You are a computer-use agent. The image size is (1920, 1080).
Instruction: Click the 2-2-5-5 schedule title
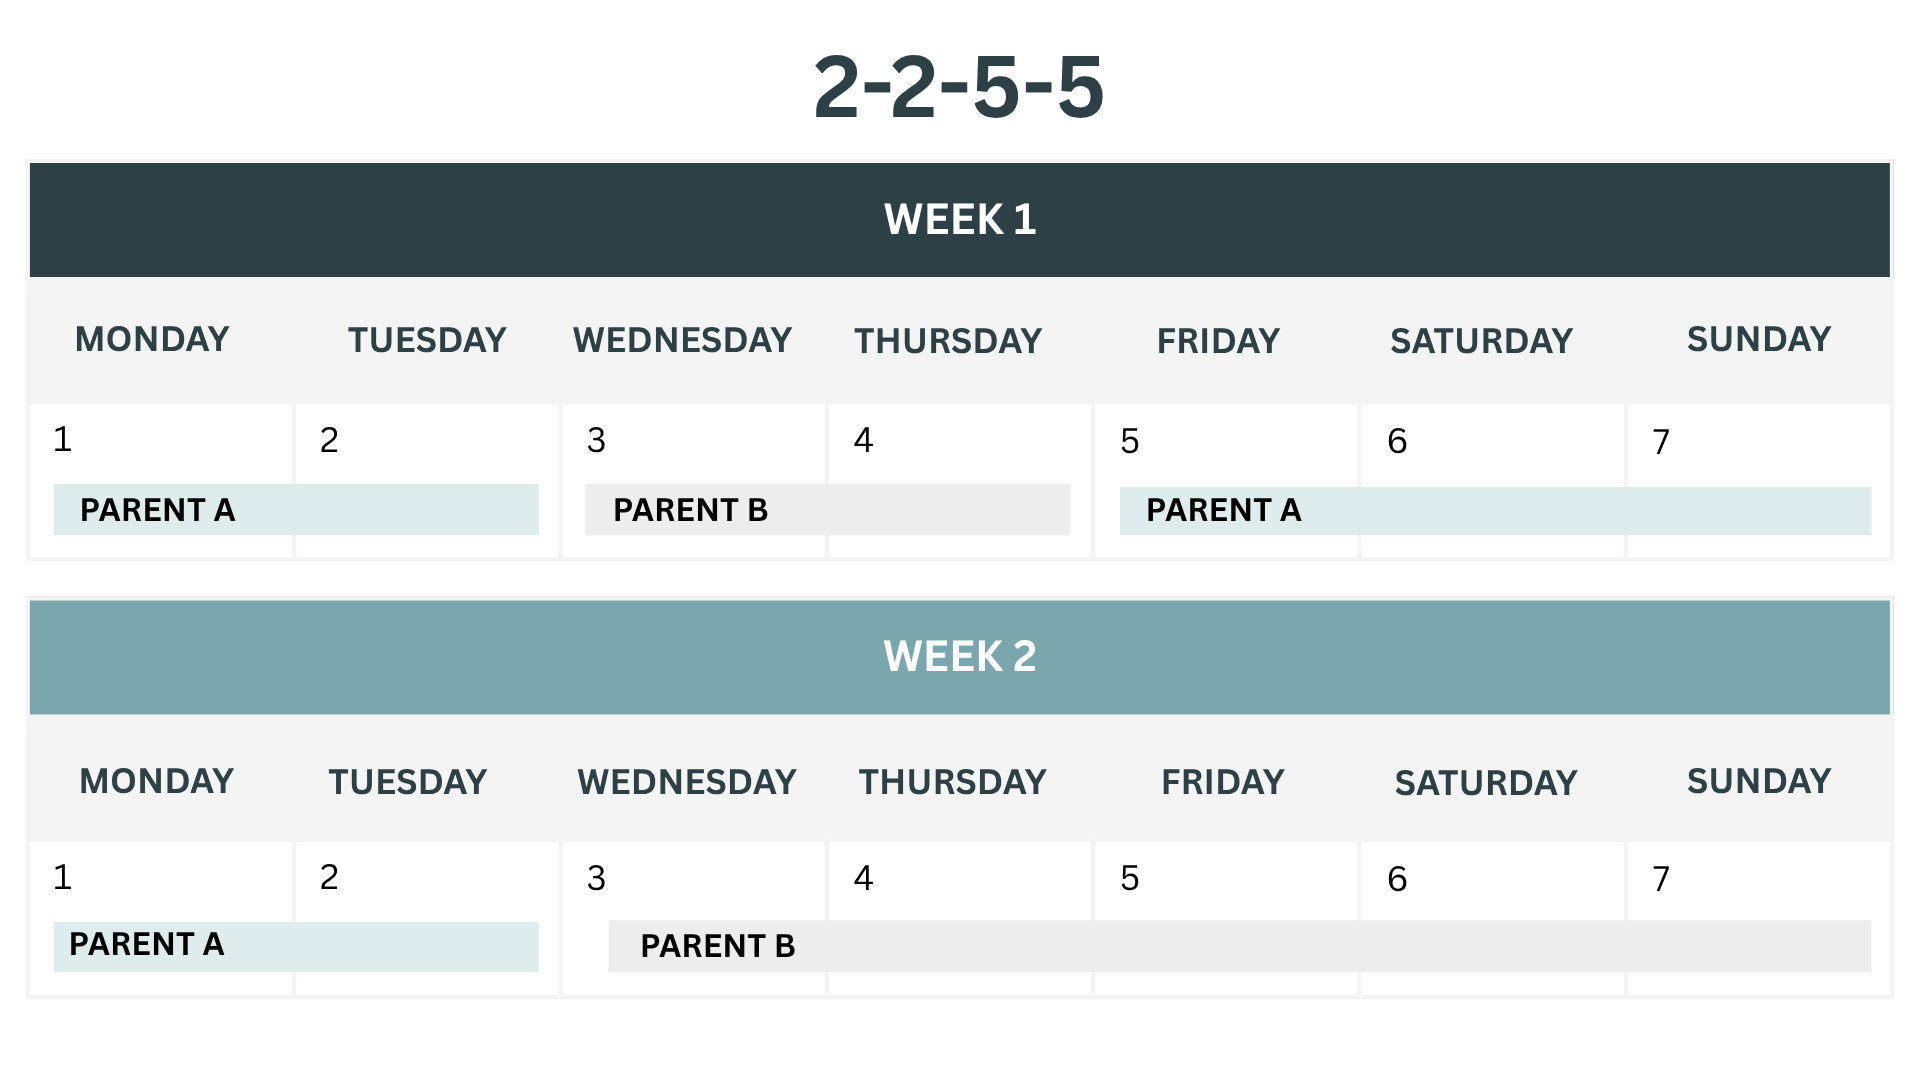958,88
